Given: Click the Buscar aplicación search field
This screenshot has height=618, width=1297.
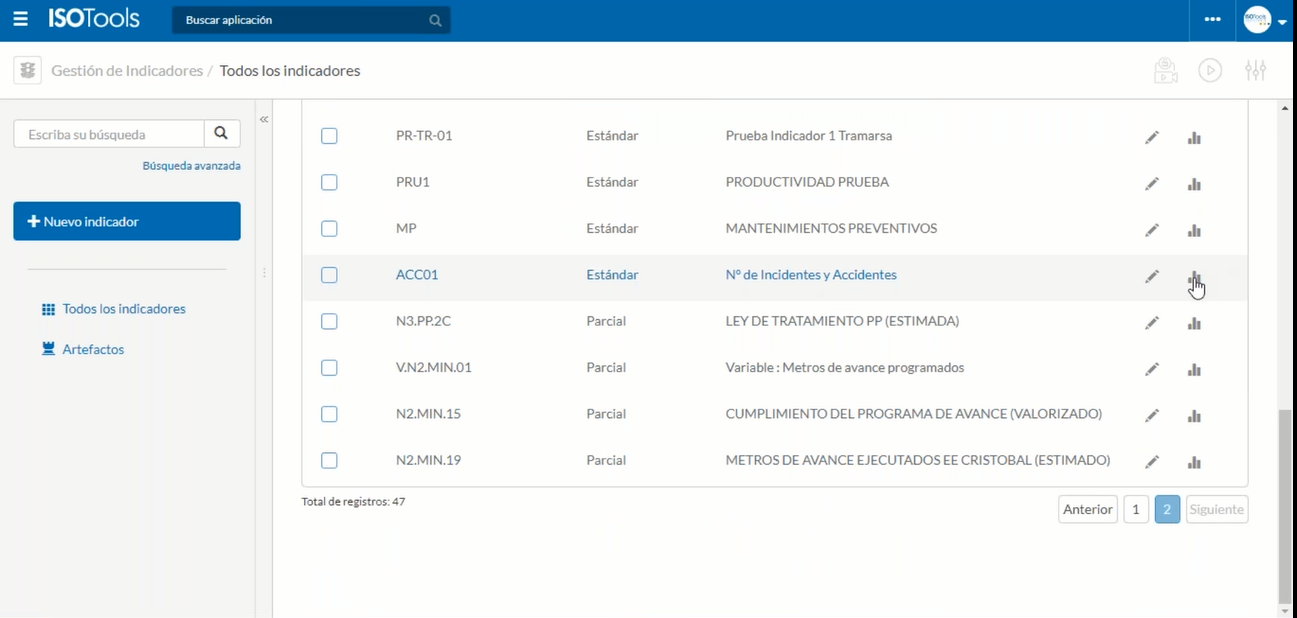Looking at the screenshot, I should (300, 20).
